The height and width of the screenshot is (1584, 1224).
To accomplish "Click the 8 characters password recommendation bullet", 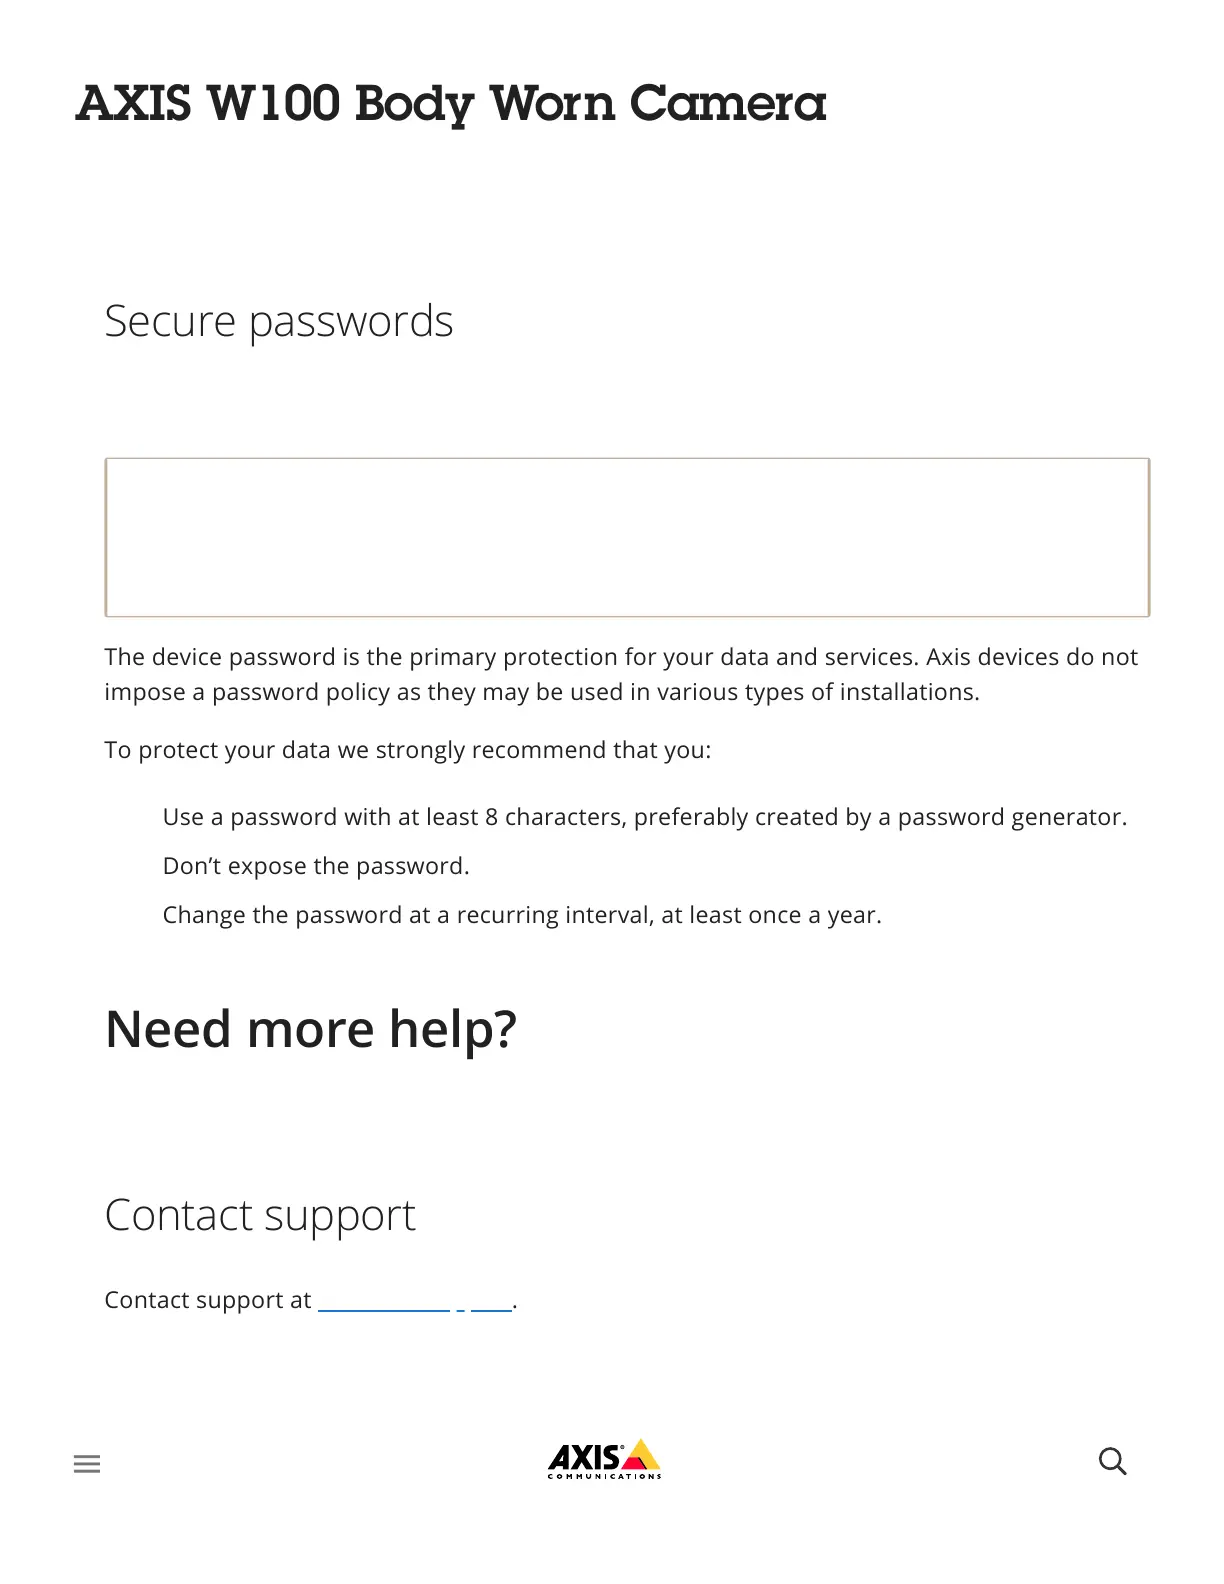I will point(645,817).
